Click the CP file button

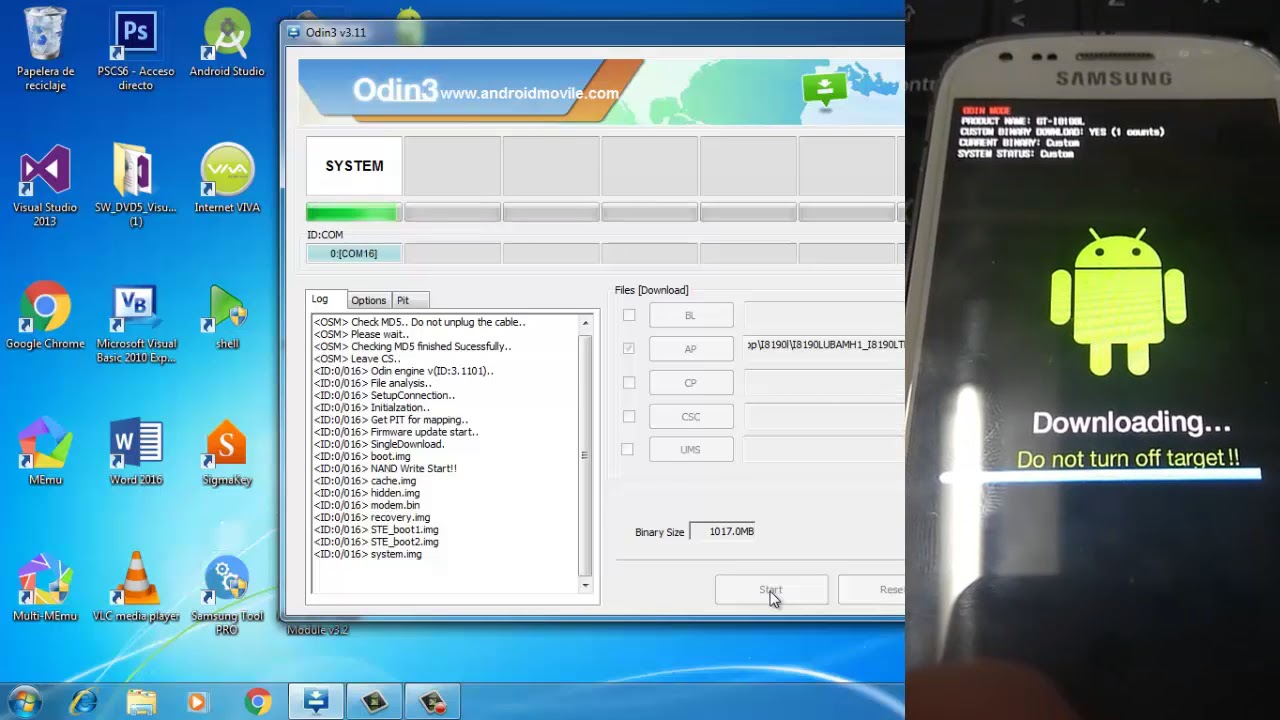pos(691,382)
